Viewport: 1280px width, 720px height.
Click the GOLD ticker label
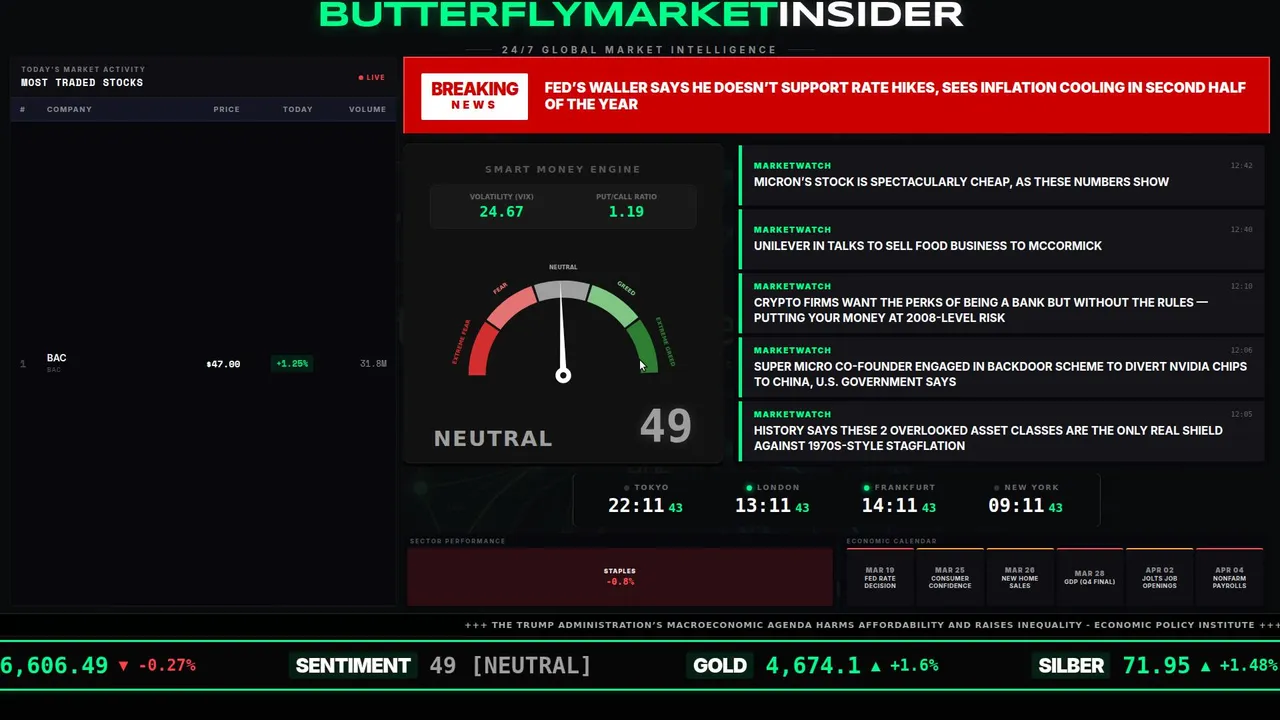click(x=720, y=666)
